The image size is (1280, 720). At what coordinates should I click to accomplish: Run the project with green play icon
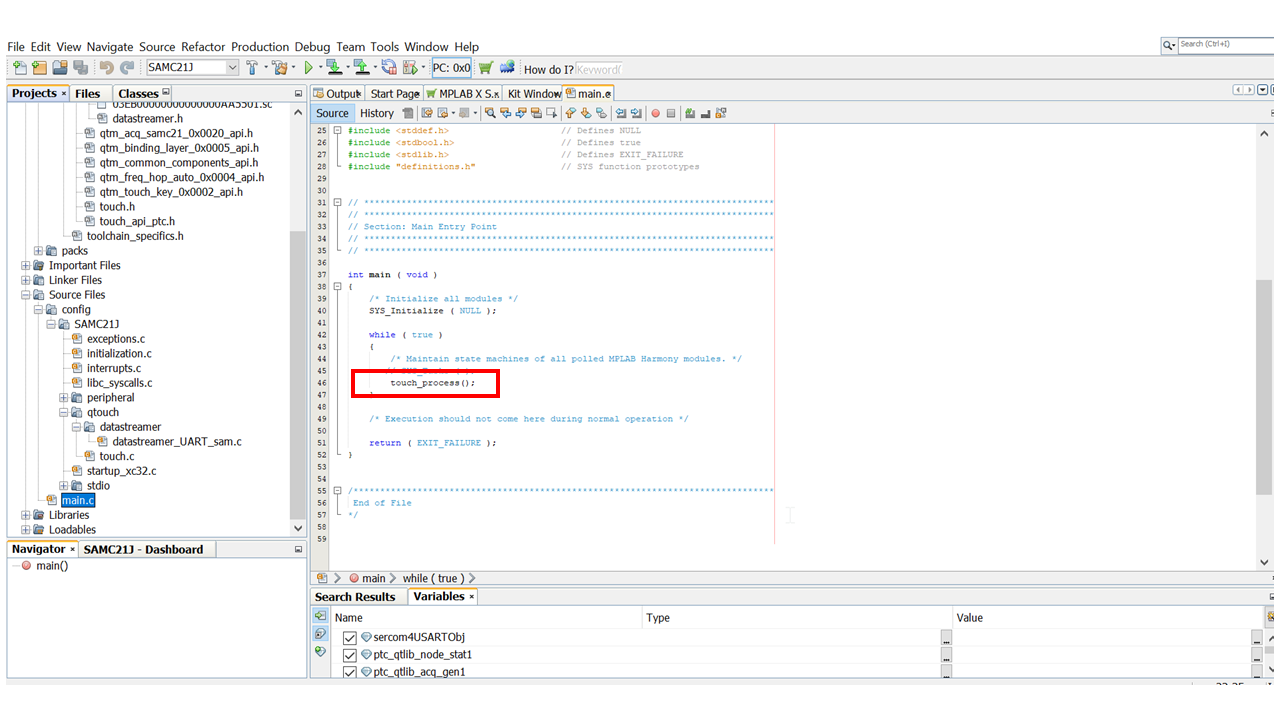coord(308,68)
